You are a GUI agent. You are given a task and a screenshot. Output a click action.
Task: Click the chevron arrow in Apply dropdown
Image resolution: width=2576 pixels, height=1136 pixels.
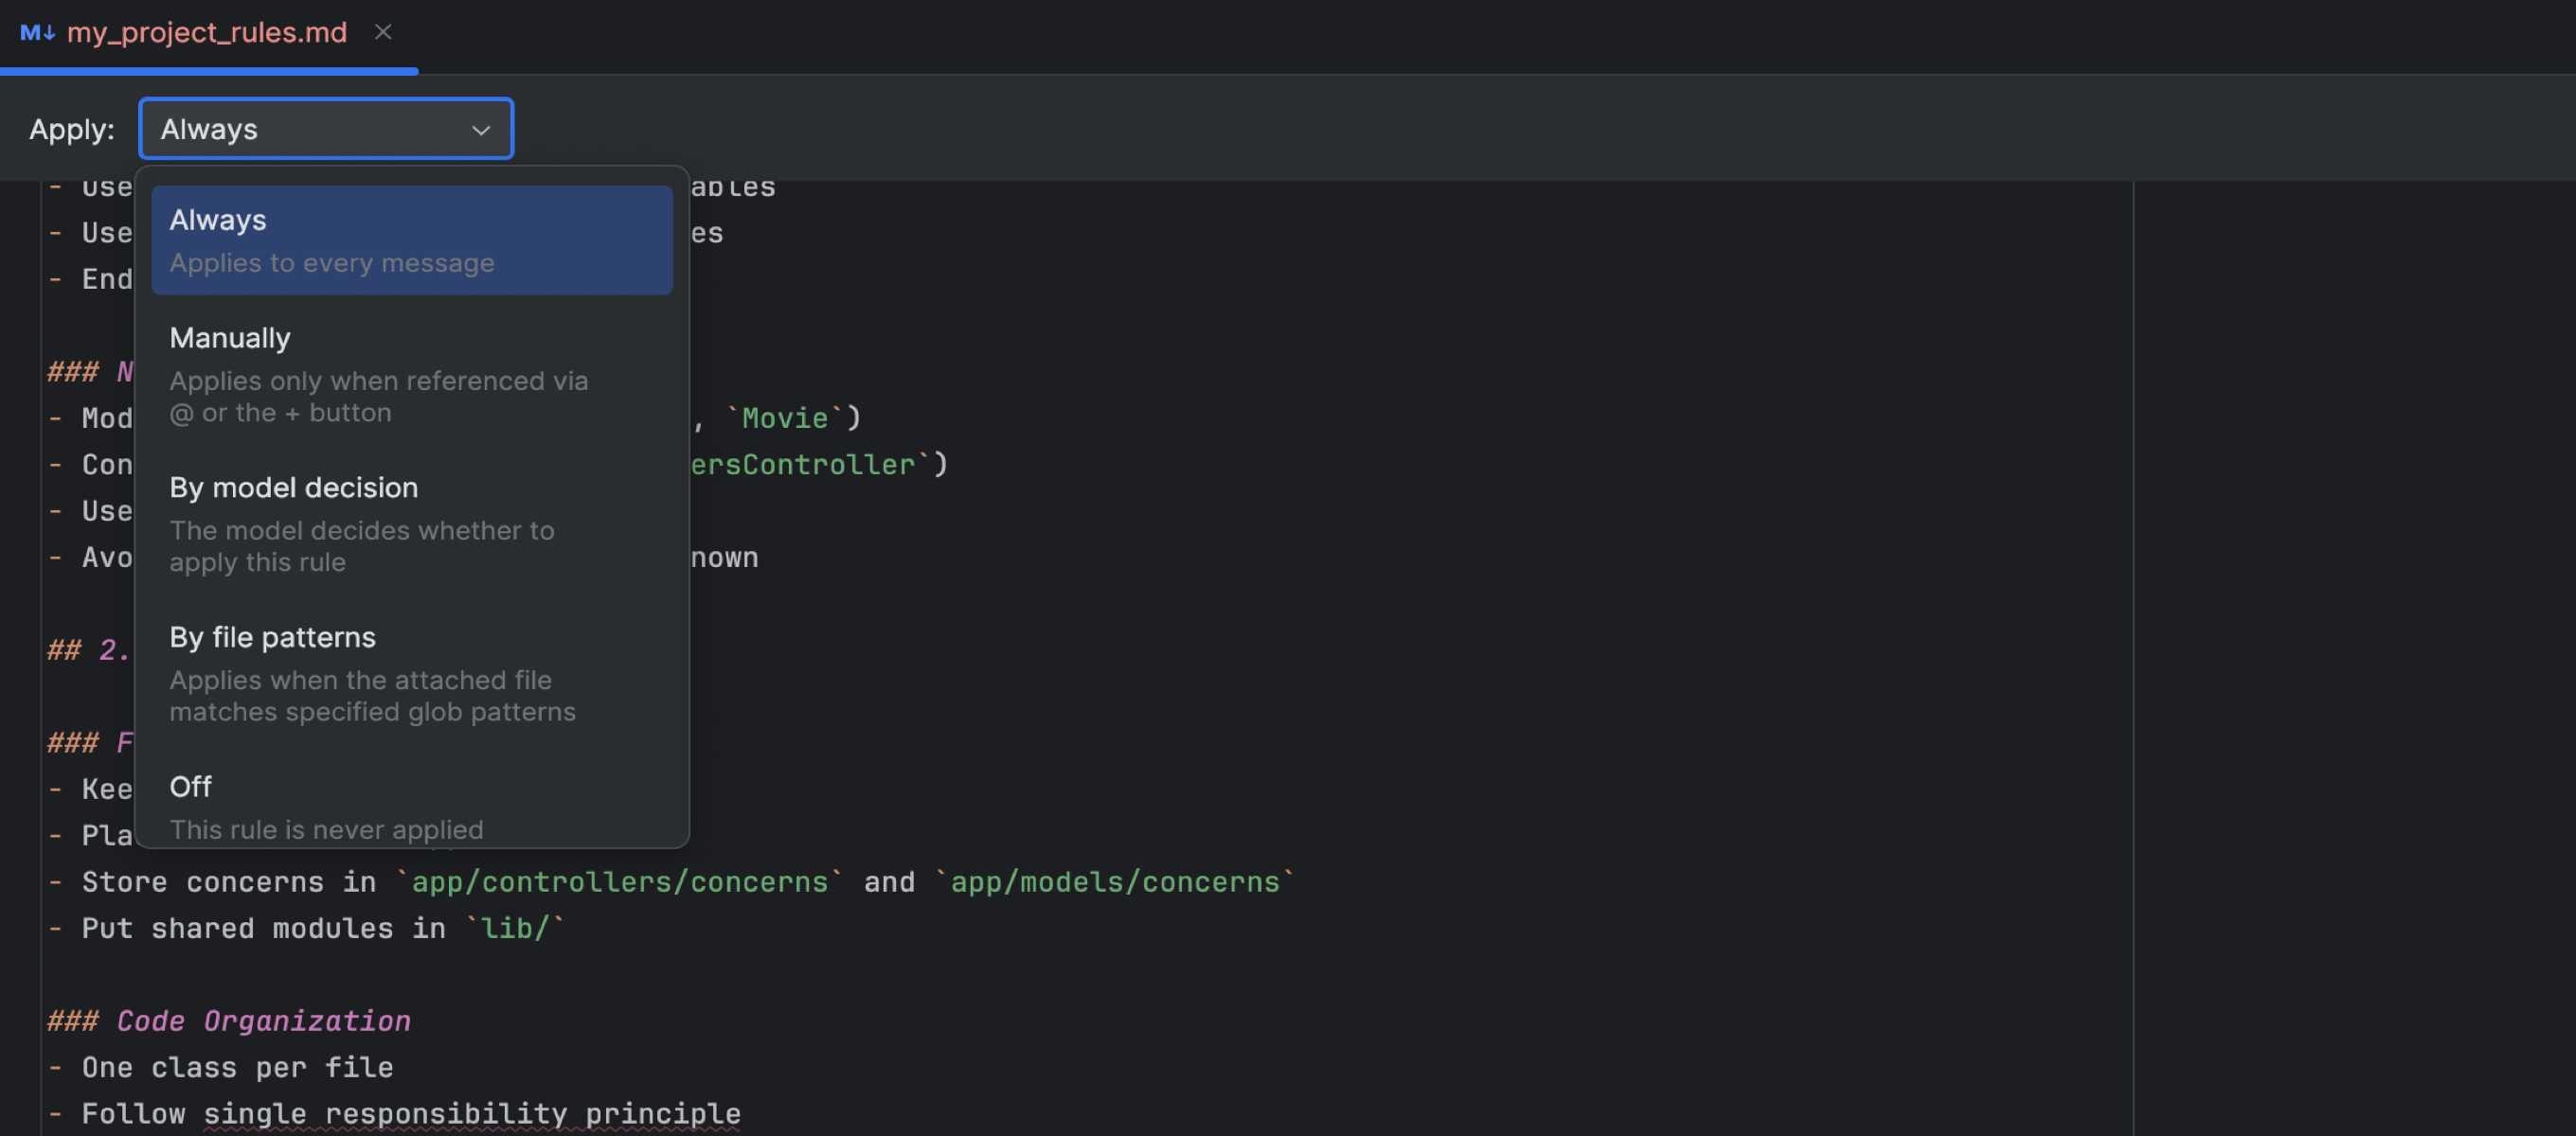click(481, 130)
